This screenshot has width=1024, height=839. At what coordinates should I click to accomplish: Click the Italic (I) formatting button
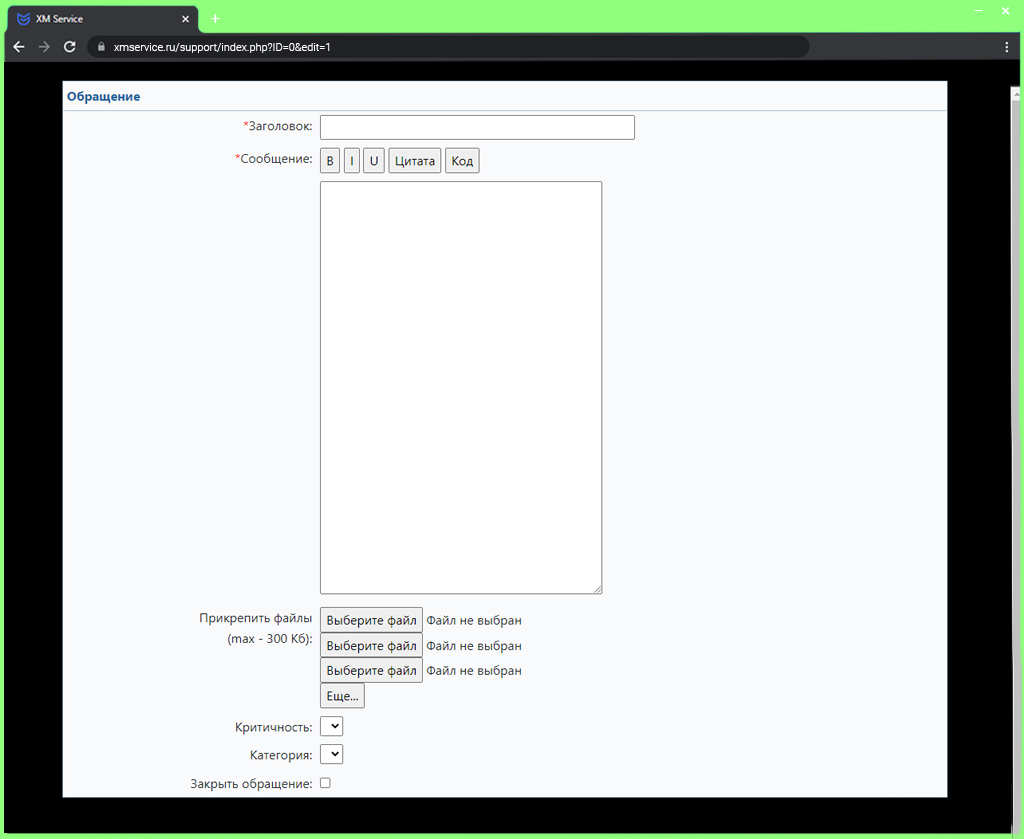click(x=351, y=161)
